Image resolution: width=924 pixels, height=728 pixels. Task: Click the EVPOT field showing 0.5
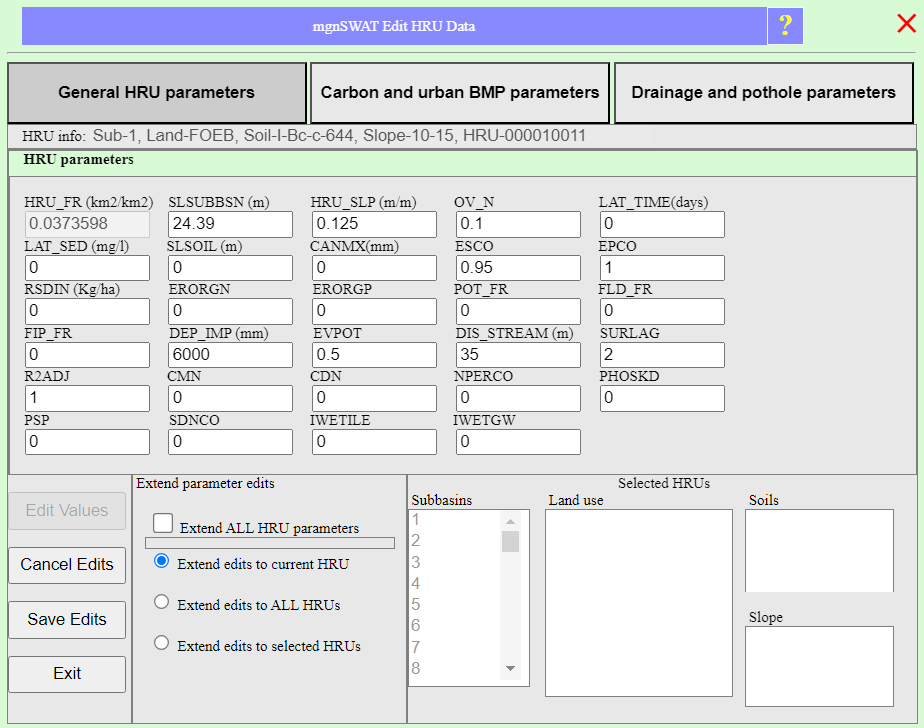[x=374, y=355]
